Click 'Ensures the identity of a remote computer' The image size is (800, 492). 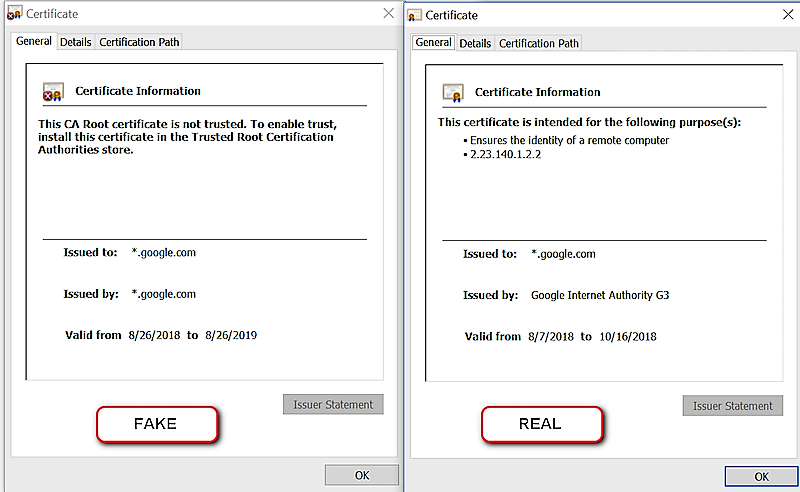[569, 140]
